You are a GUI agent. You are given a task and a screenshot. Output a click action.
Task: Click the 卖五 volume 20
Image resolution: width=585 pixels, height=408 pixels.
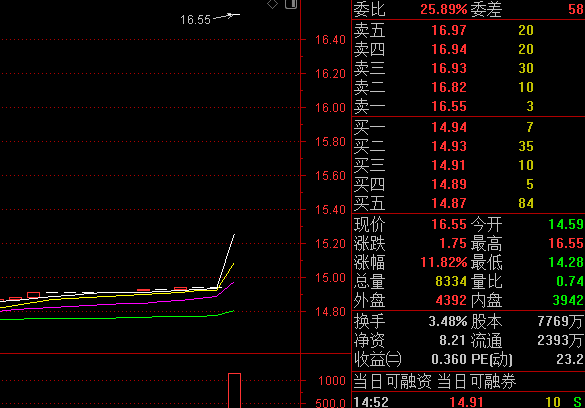coord(526,30)
